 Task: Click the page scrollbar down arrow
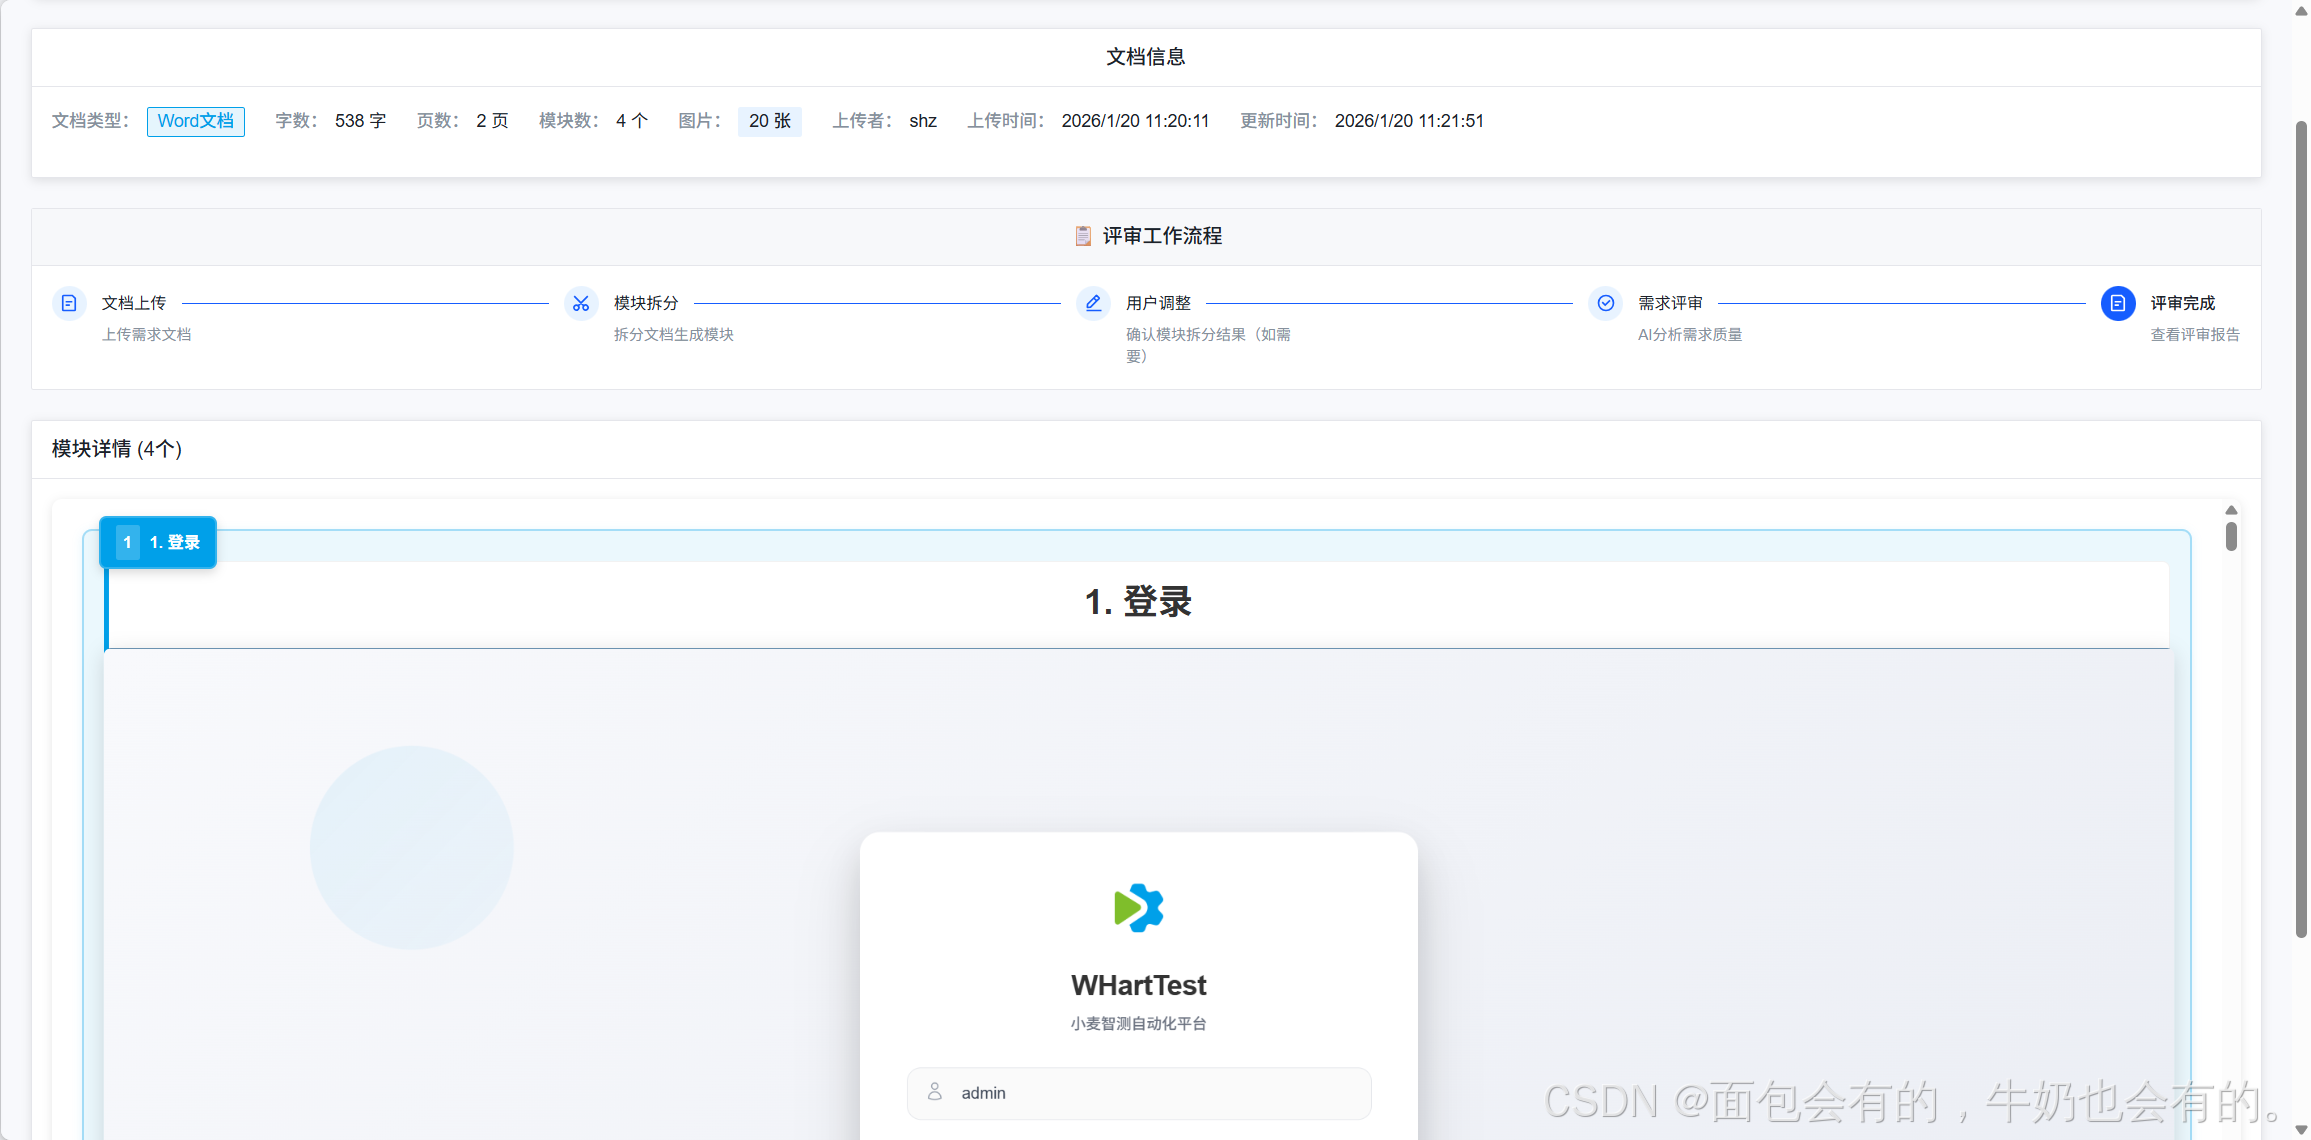pyautogui.click(x=2301, y=1130)
